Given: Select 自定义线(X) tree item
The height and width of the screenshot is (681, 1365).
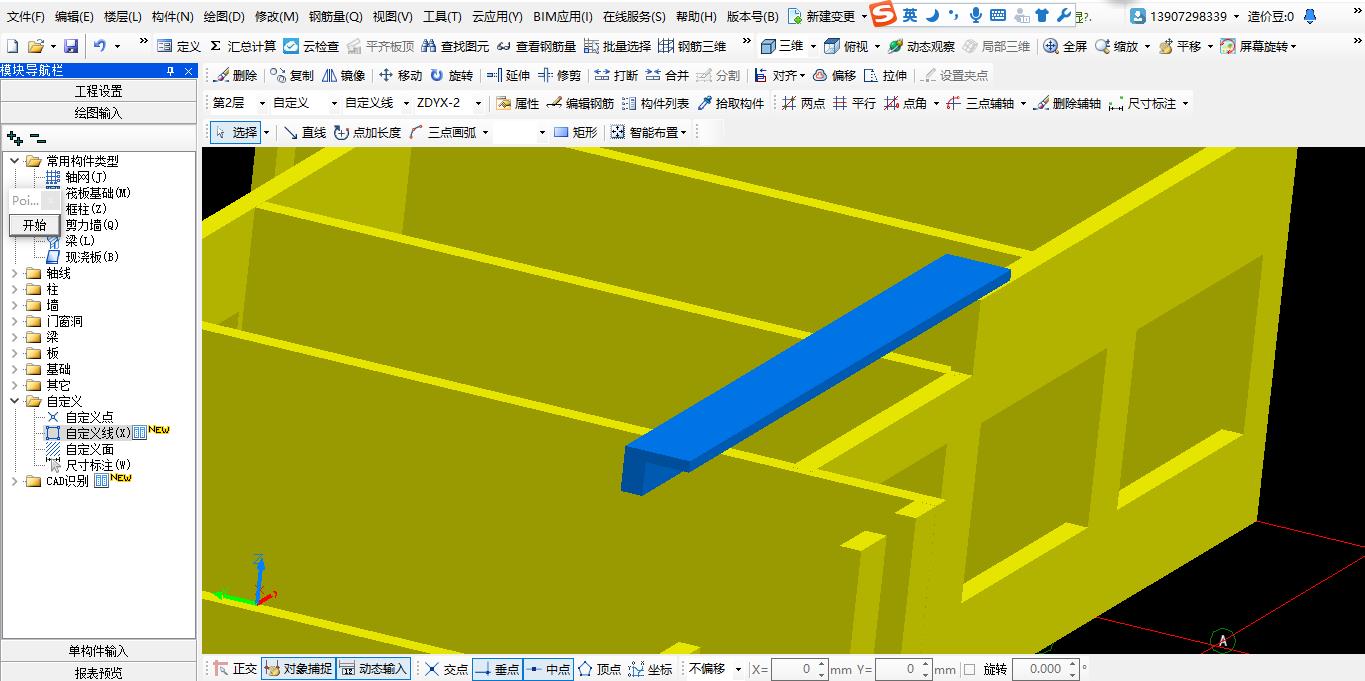Looking at the screenshot, I should (98, 433).
